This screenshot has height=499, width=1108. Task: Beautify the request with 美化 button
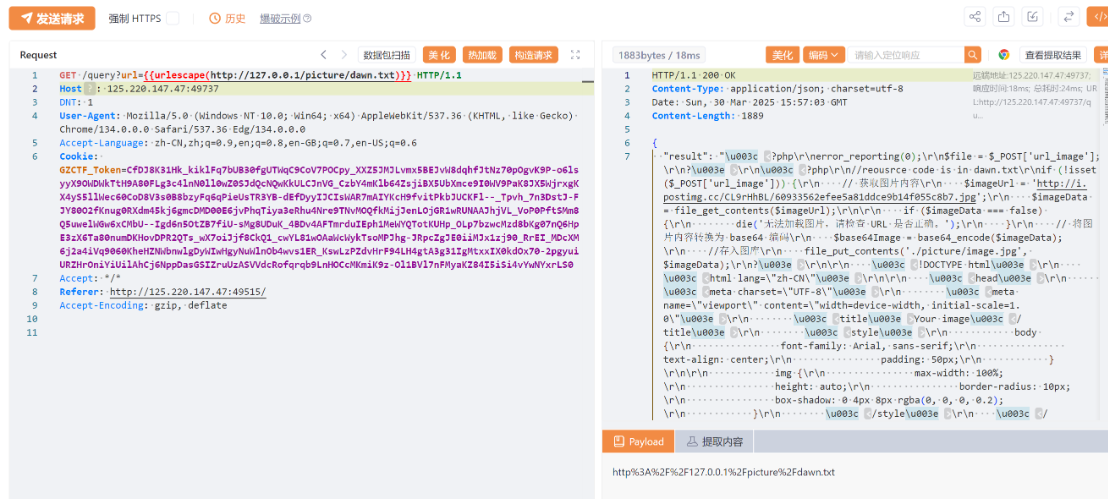tap(438, 55)
